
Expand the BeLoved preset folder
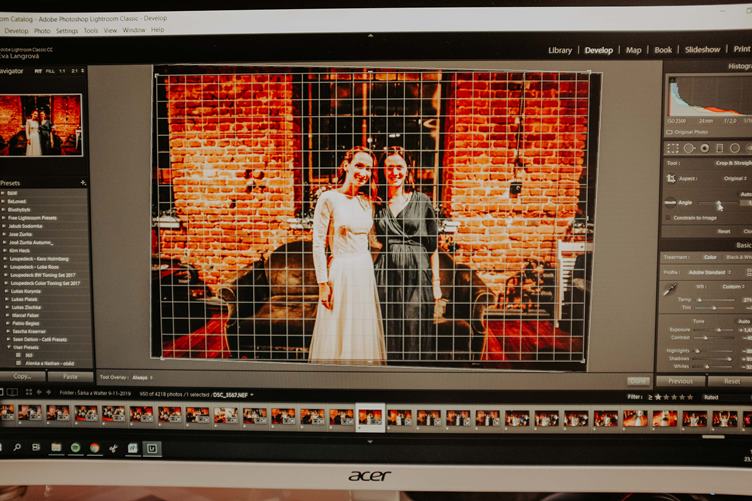pyautogui.click(x=4, y=201)
